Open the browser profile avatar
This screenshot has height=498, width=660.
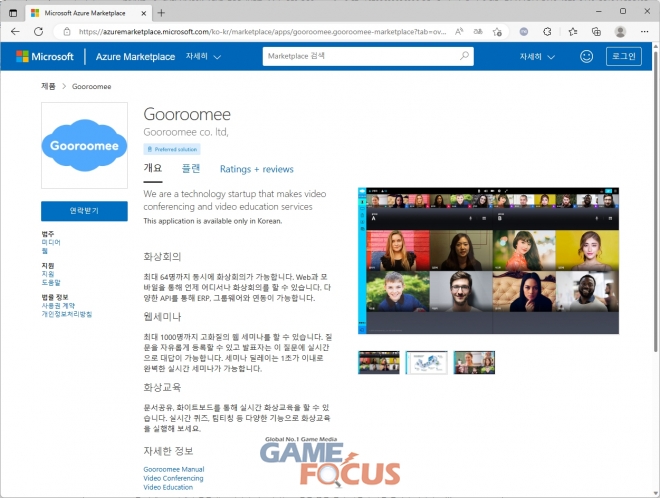click(x=620, y=32)
